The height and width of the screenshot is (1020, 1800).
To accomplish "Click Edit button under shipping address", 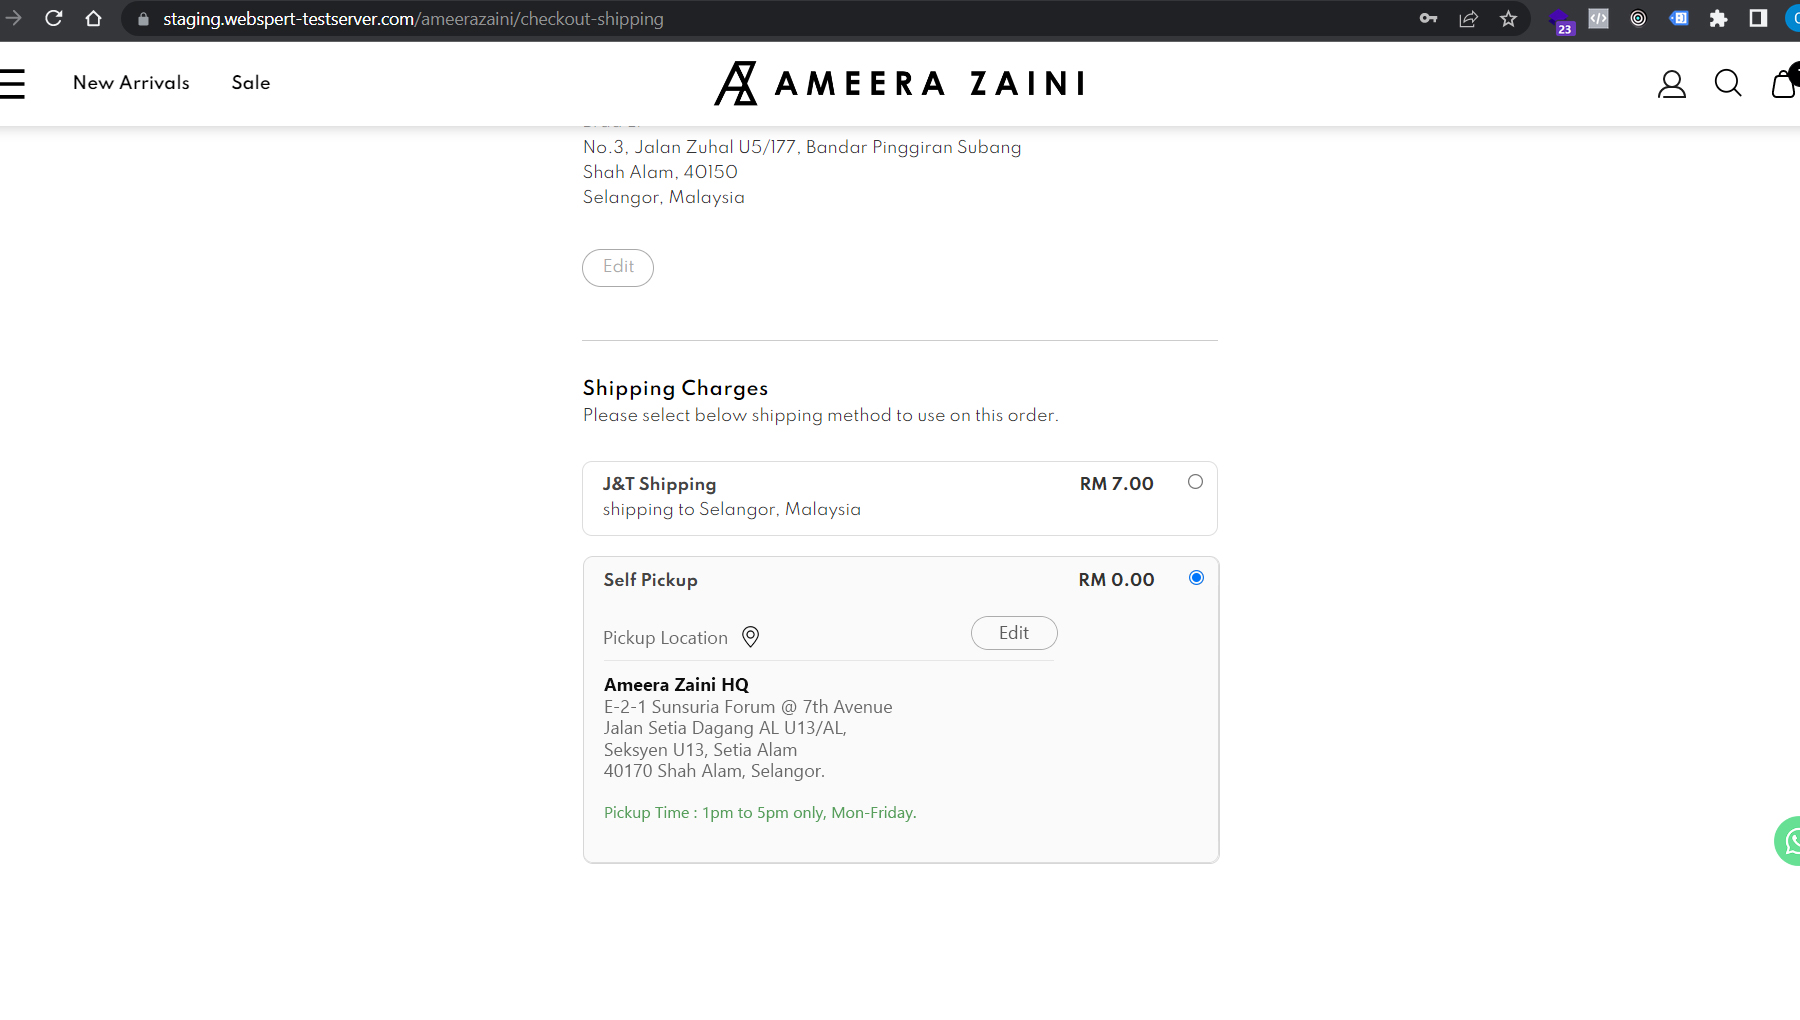I will pyautogui.click(x=618, y=267).
